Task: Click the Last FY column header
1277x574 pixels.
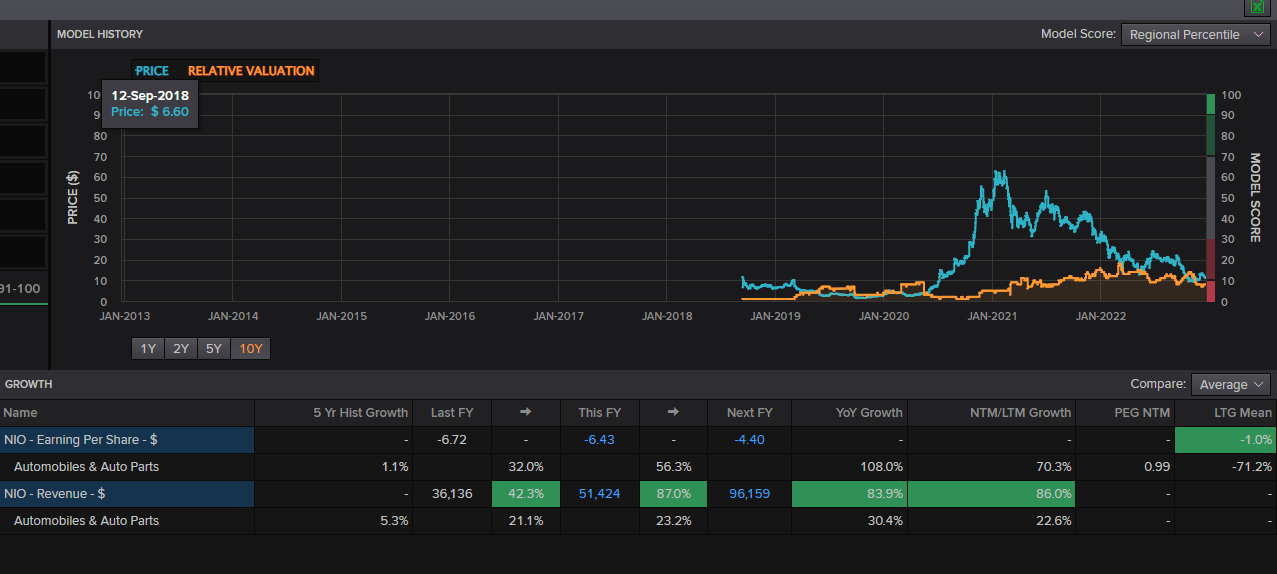Action: point(452,413)
